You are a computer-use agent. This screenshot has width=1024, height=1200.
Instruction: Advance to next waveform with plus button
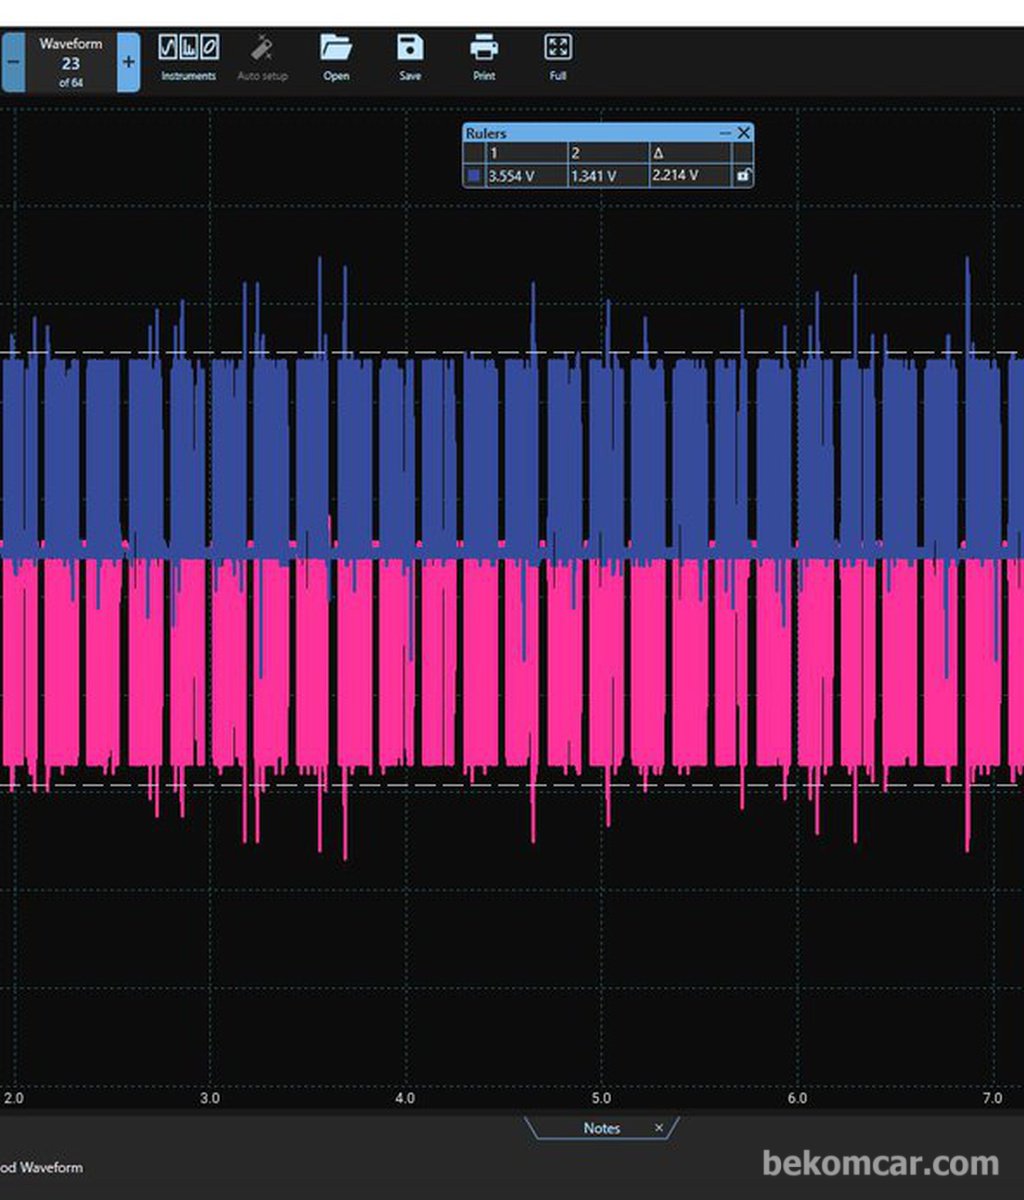[x=128, y=62]
